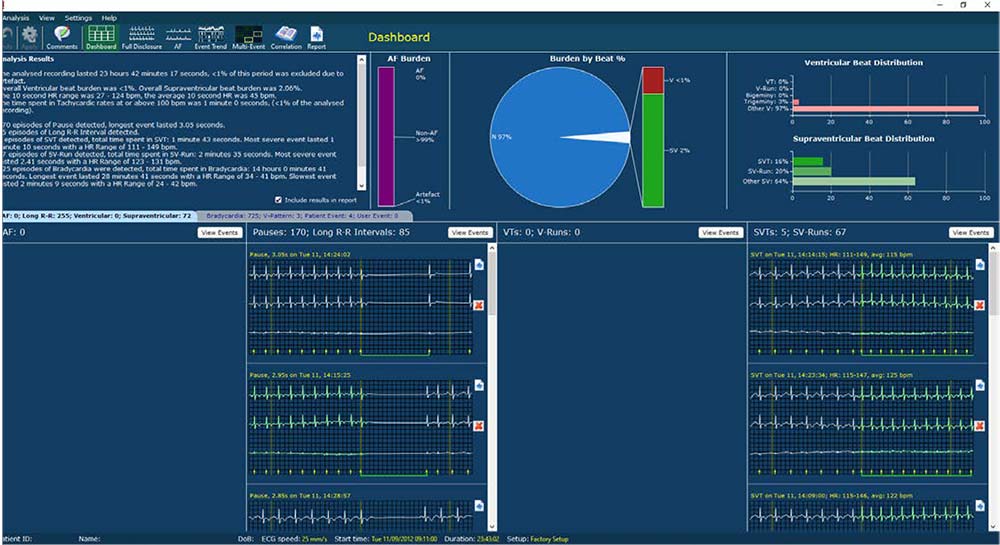This screenshot has height=545, width=1000.
Task: Click the Factory Setup status text
Action: point(549,539)
